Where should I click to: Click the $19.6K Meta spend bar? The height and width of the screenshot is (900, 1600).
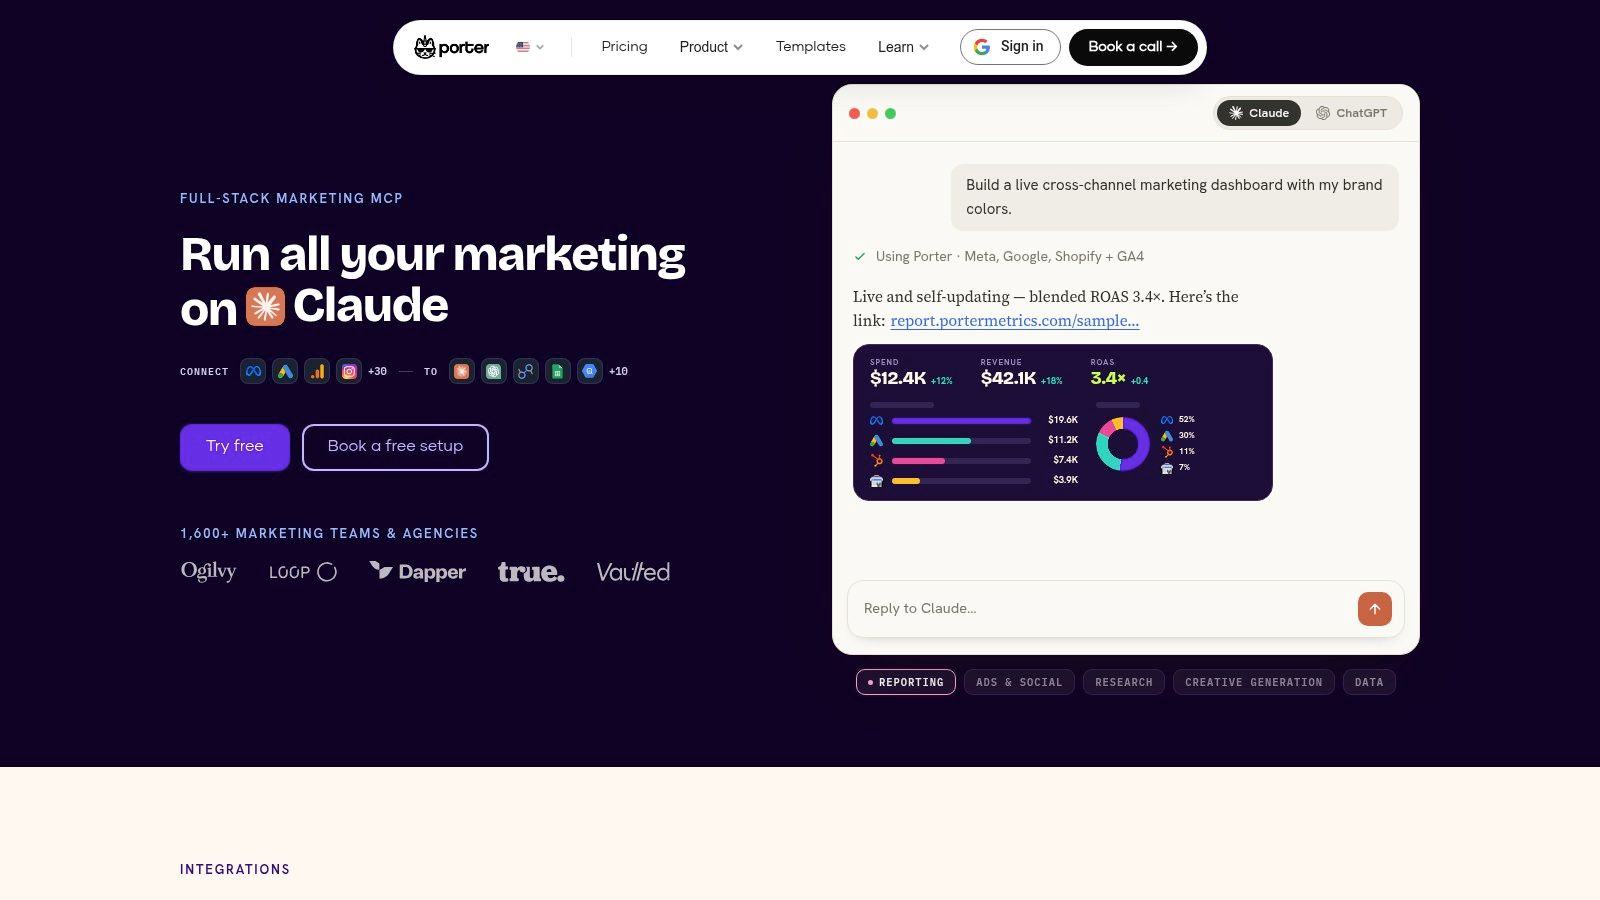tap(961, 421)
